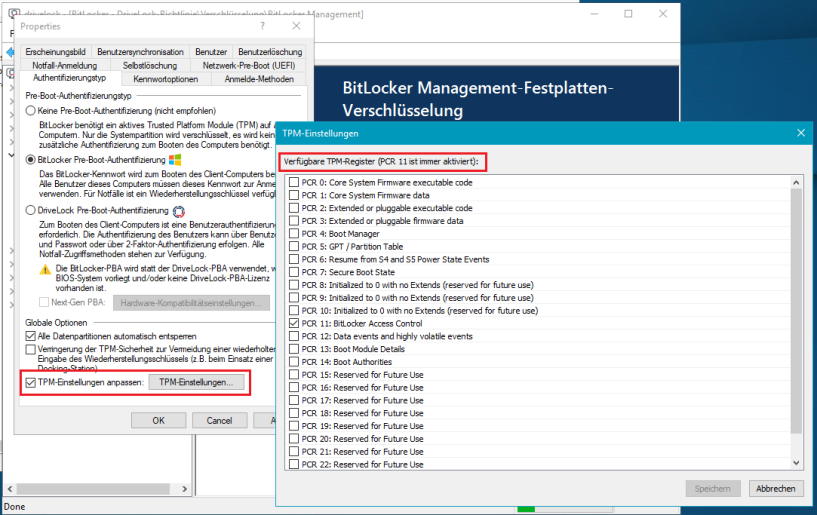Viewport: 817px width, 515px height.
Task: Close the Properties dialog with X
Action: tap(296, 26)
